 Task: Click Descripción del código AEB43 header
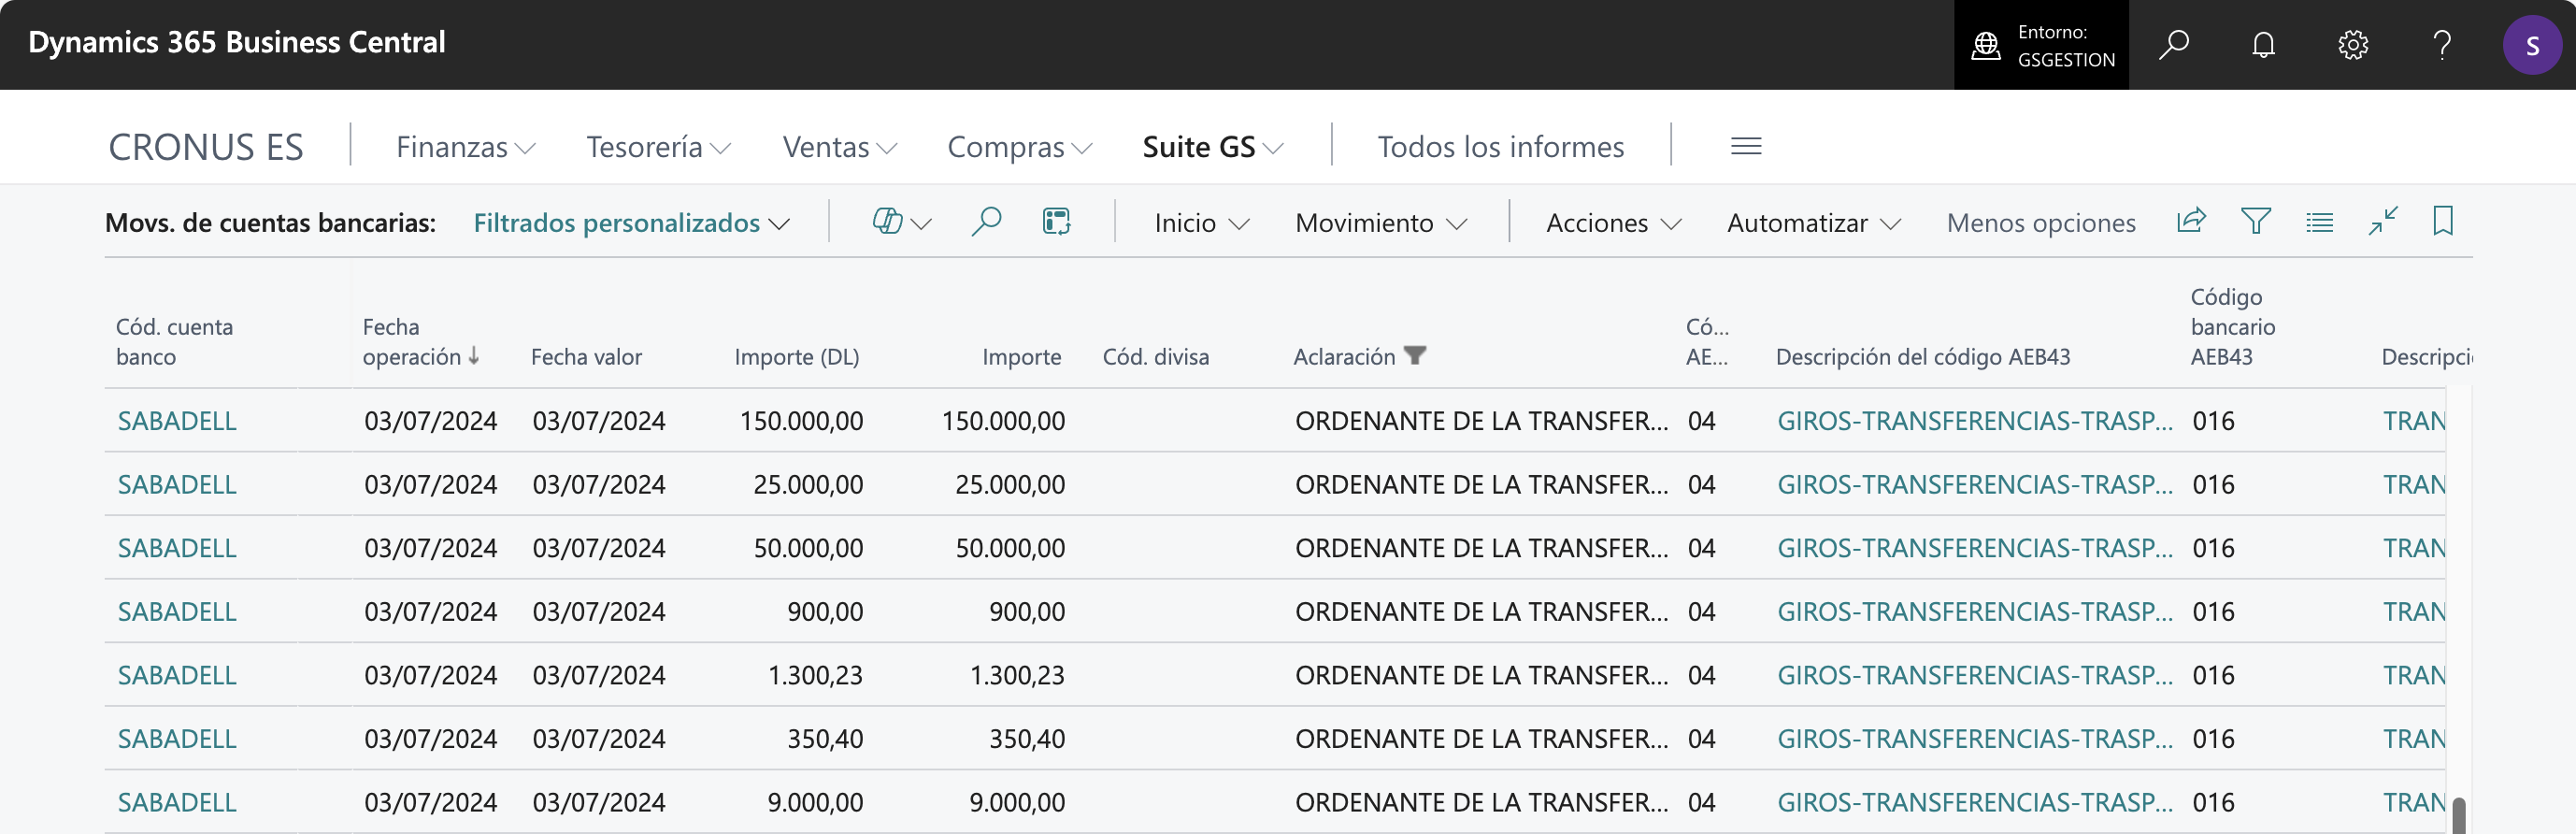[x=1923, y=357]
